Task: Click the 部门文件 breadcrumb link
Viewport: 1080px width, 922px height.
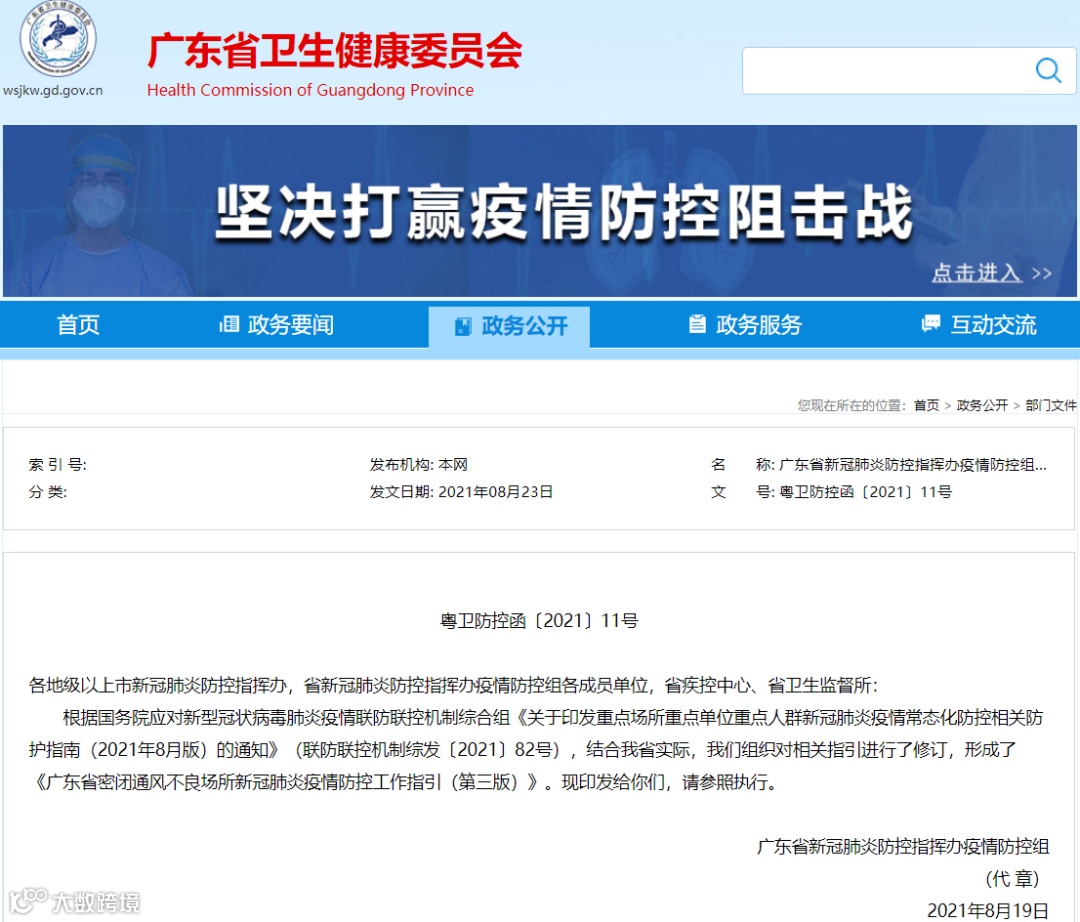Action: [x=1050, y=405]
